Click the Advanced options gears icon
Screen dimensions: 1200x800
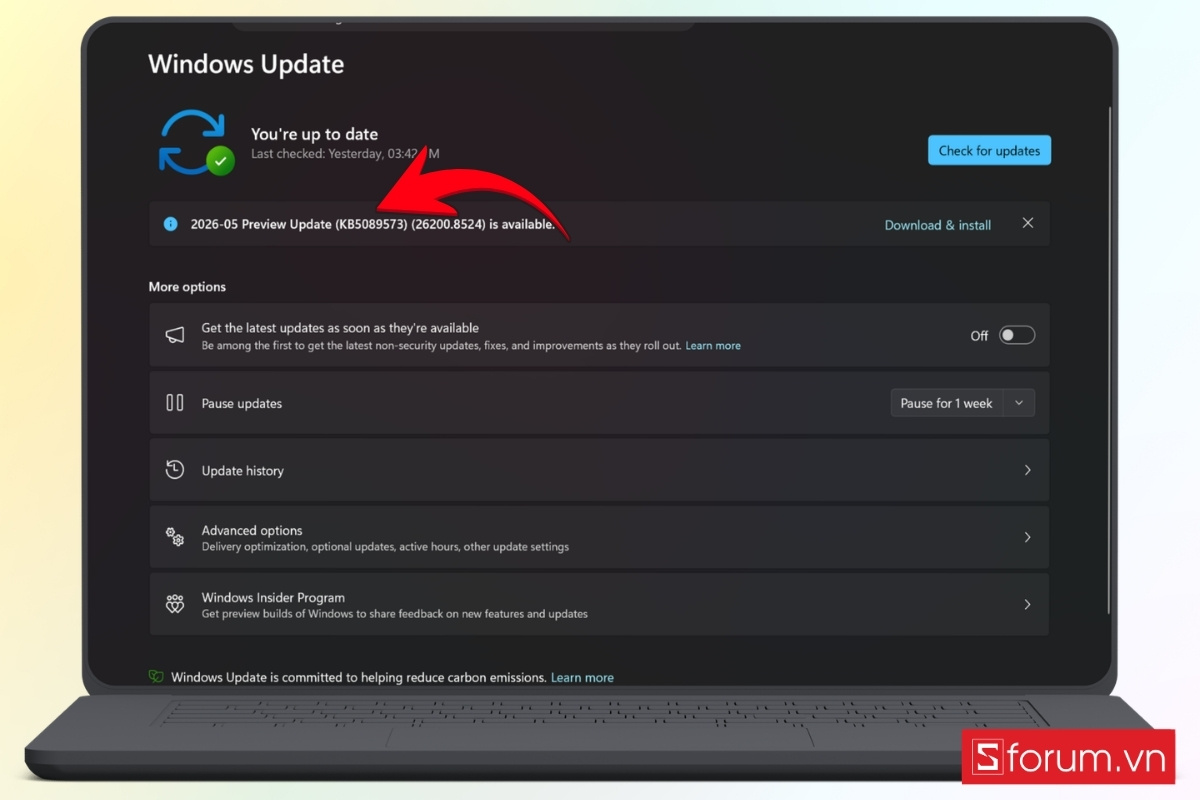pos(175,537)
